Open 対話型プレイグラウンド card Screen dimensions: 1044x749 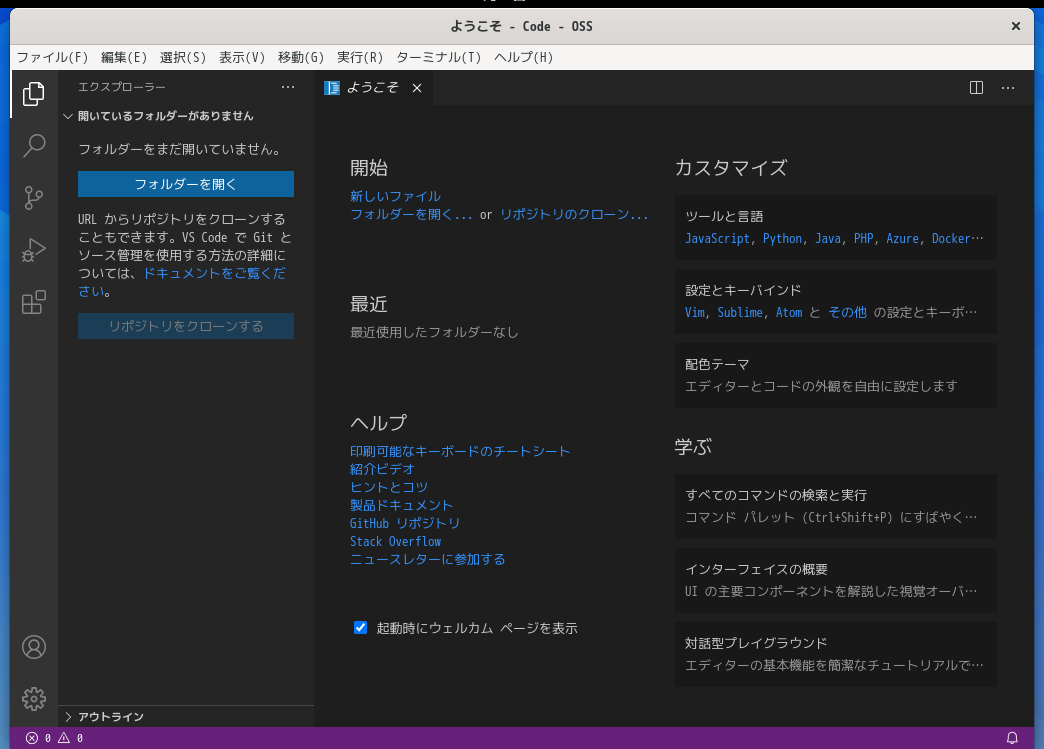point(836,654)
